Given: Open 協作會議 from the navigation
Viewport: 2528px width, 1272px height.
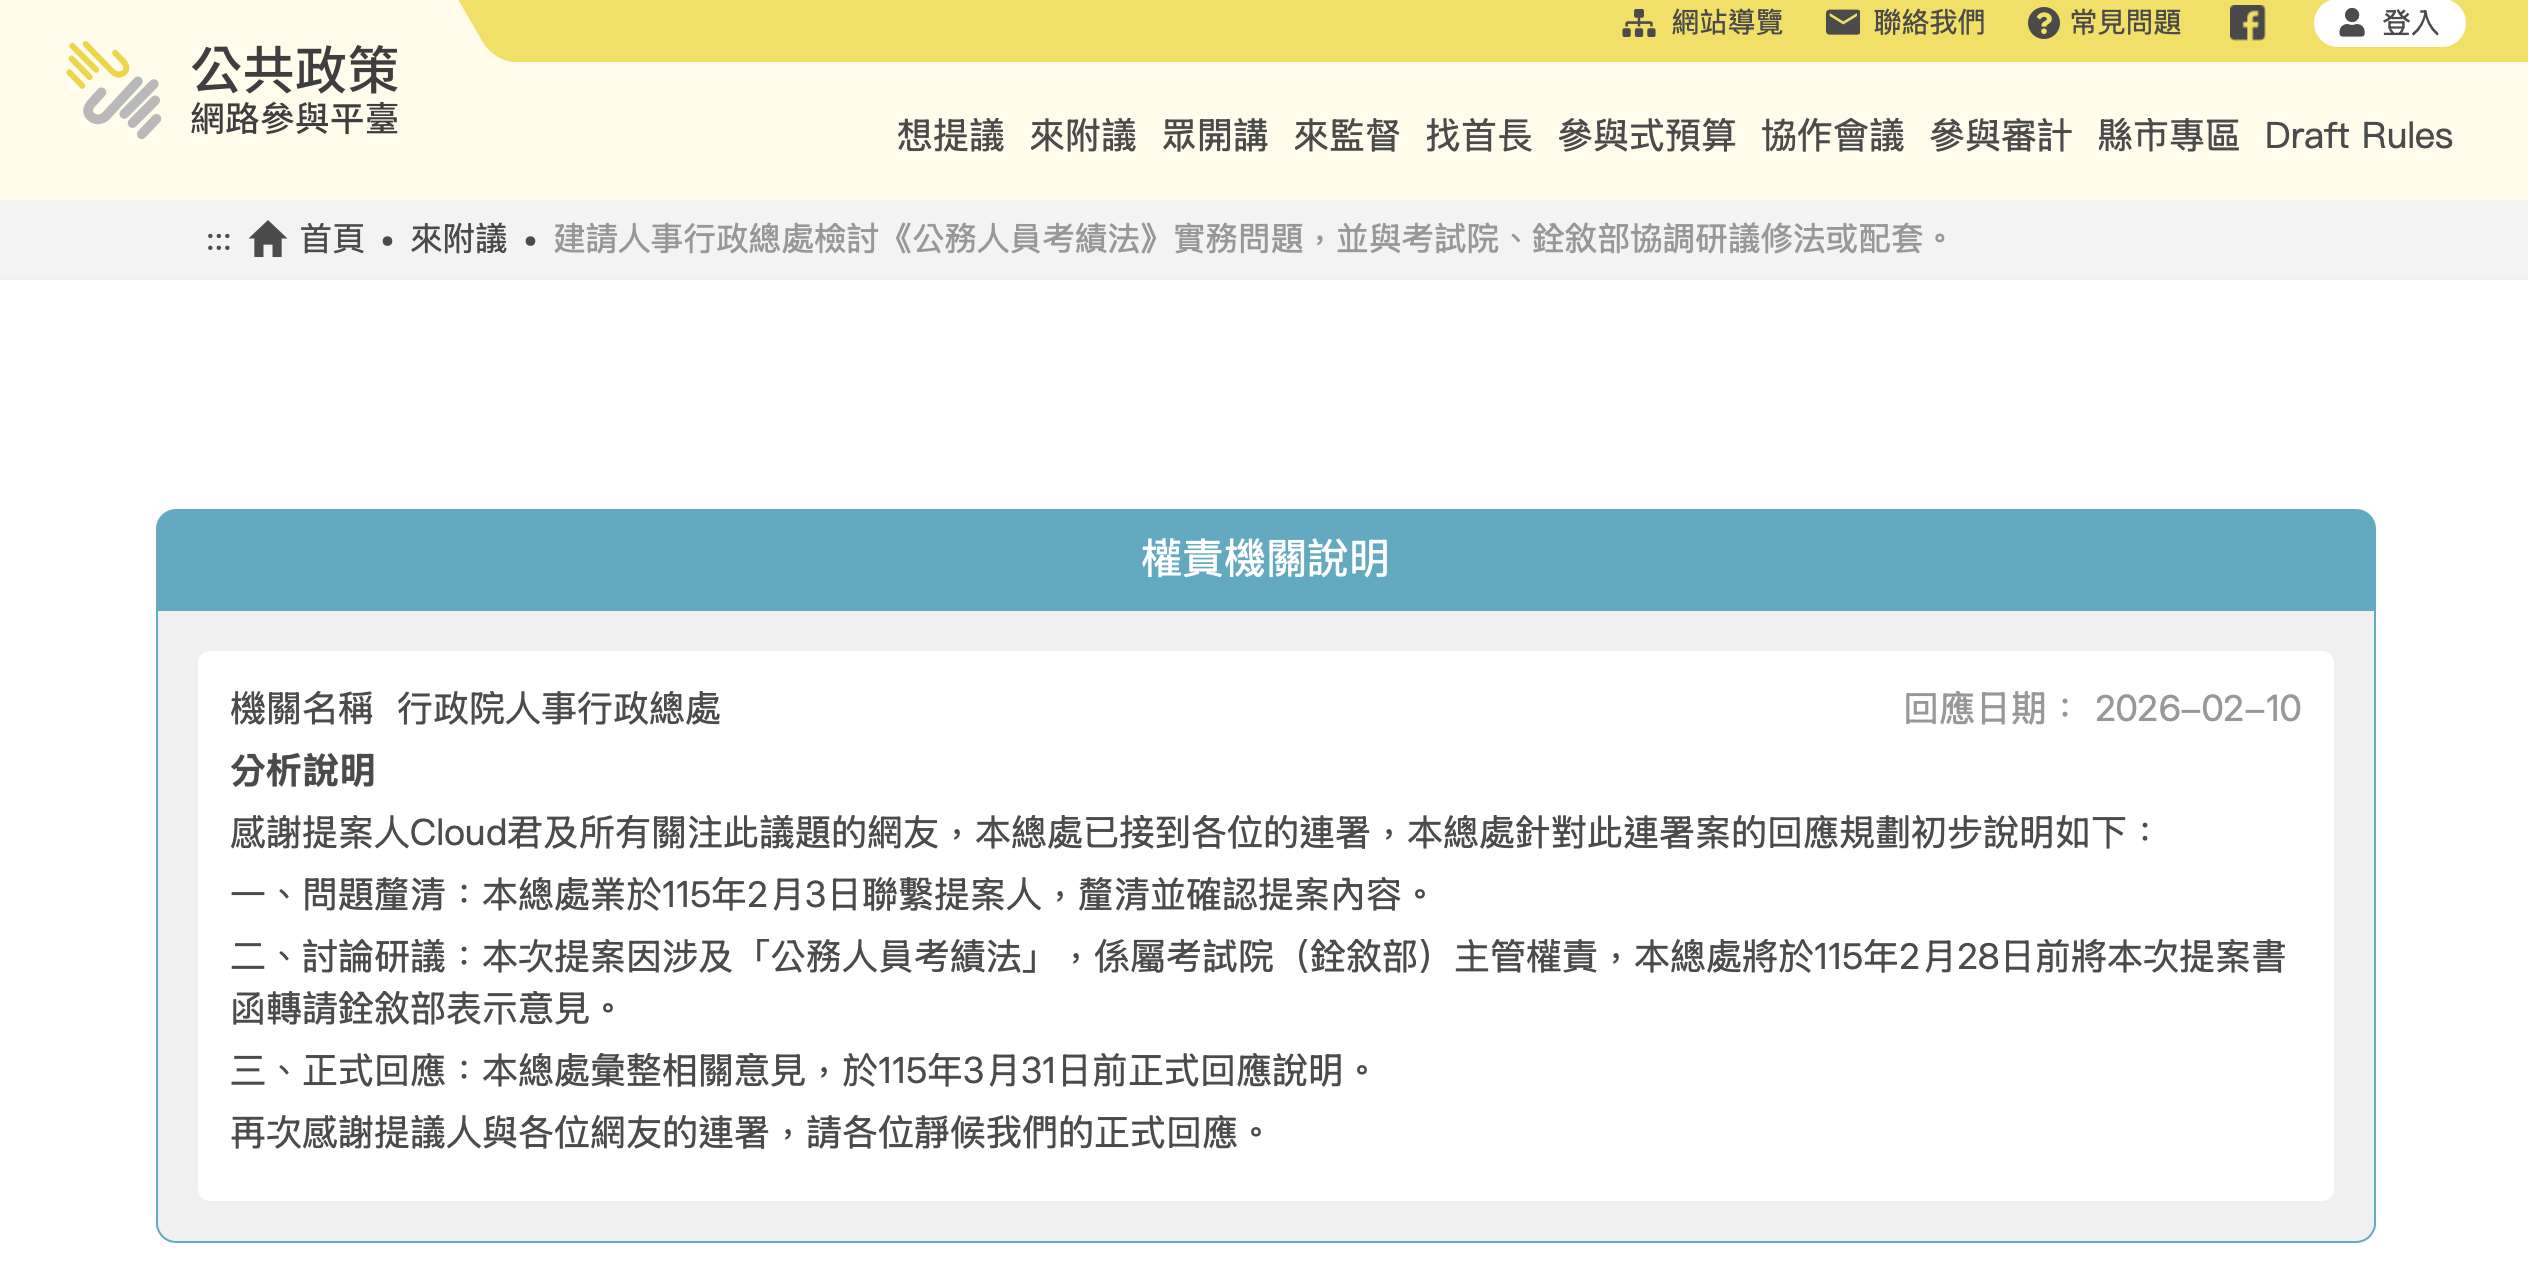Looking at the screenshot, I should point(1836,137).
